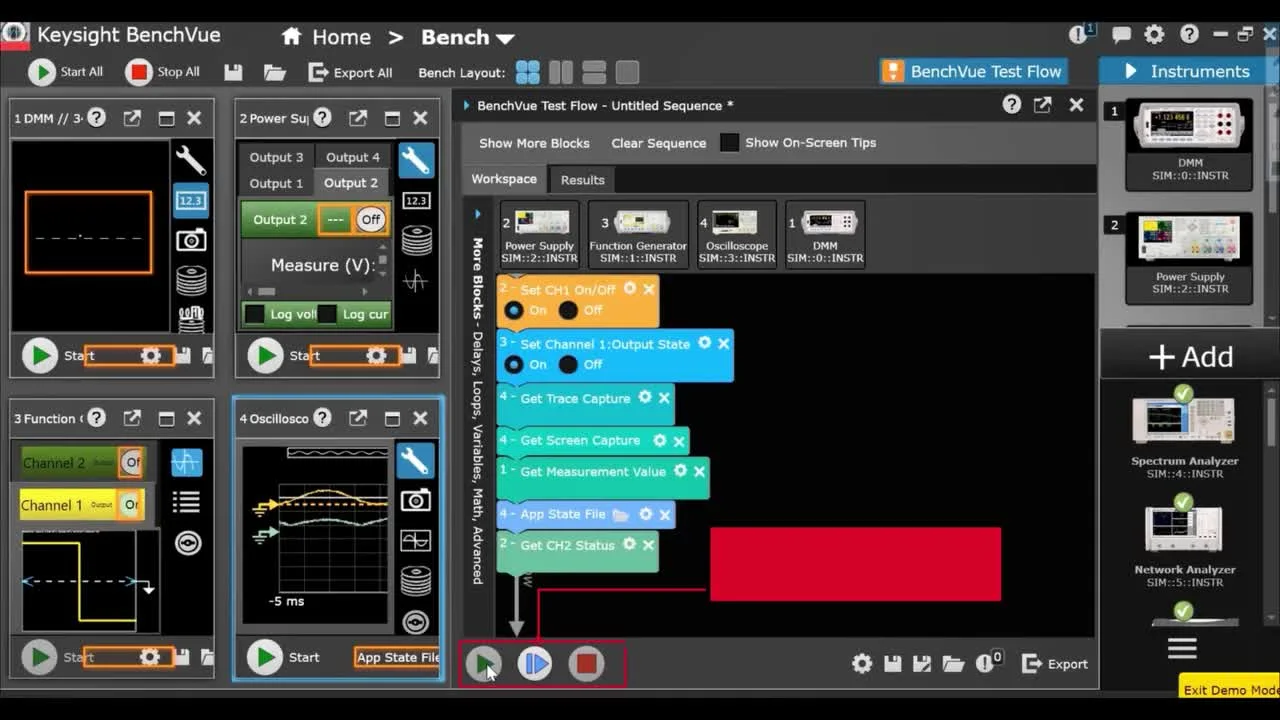Open notifications alert icon in title bar

point(1080,34)
